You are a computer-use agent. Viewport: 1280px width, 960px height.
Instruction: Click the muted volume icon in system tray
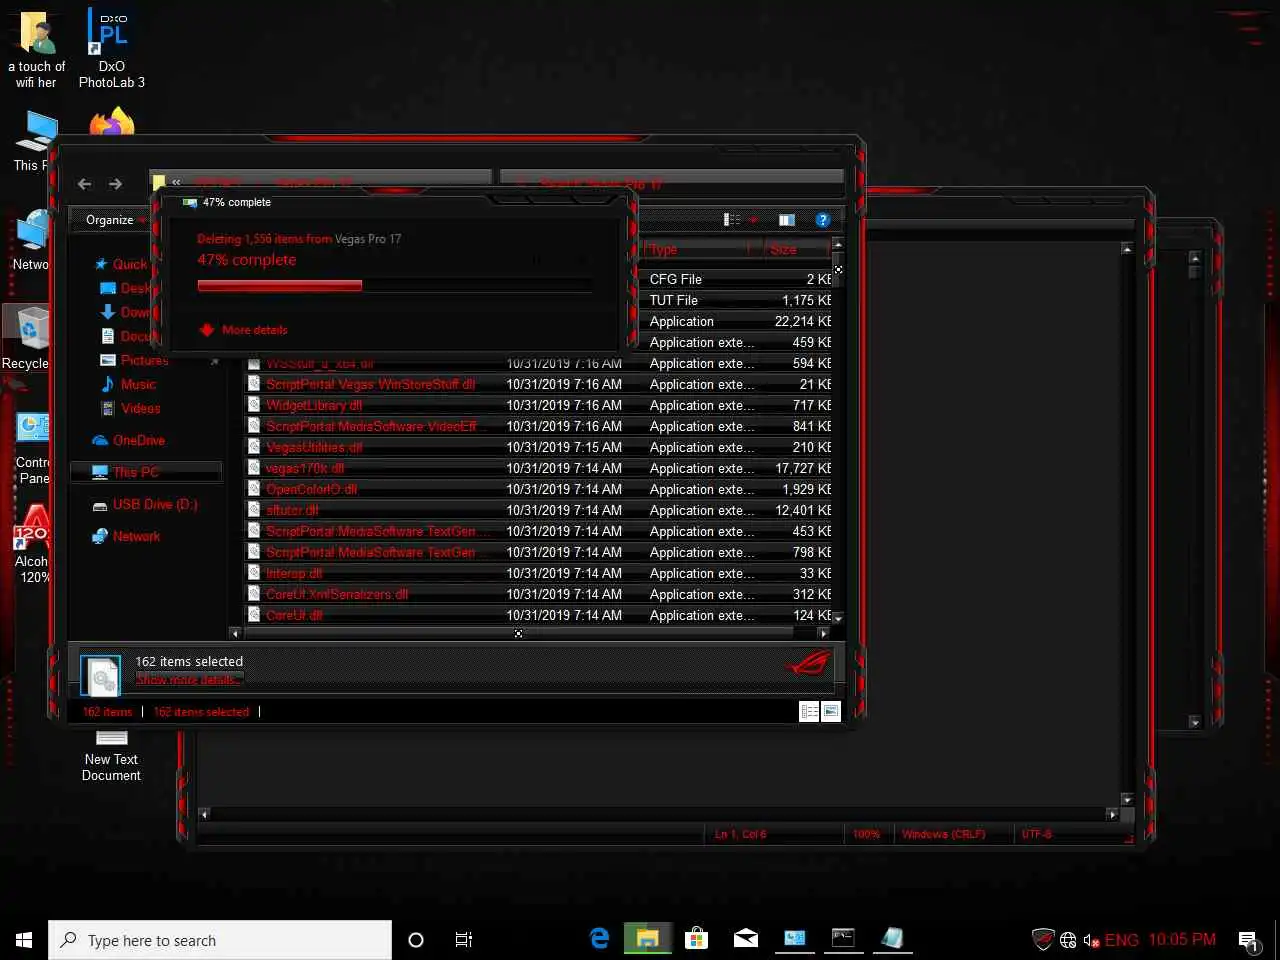(x=1091, y=940)
